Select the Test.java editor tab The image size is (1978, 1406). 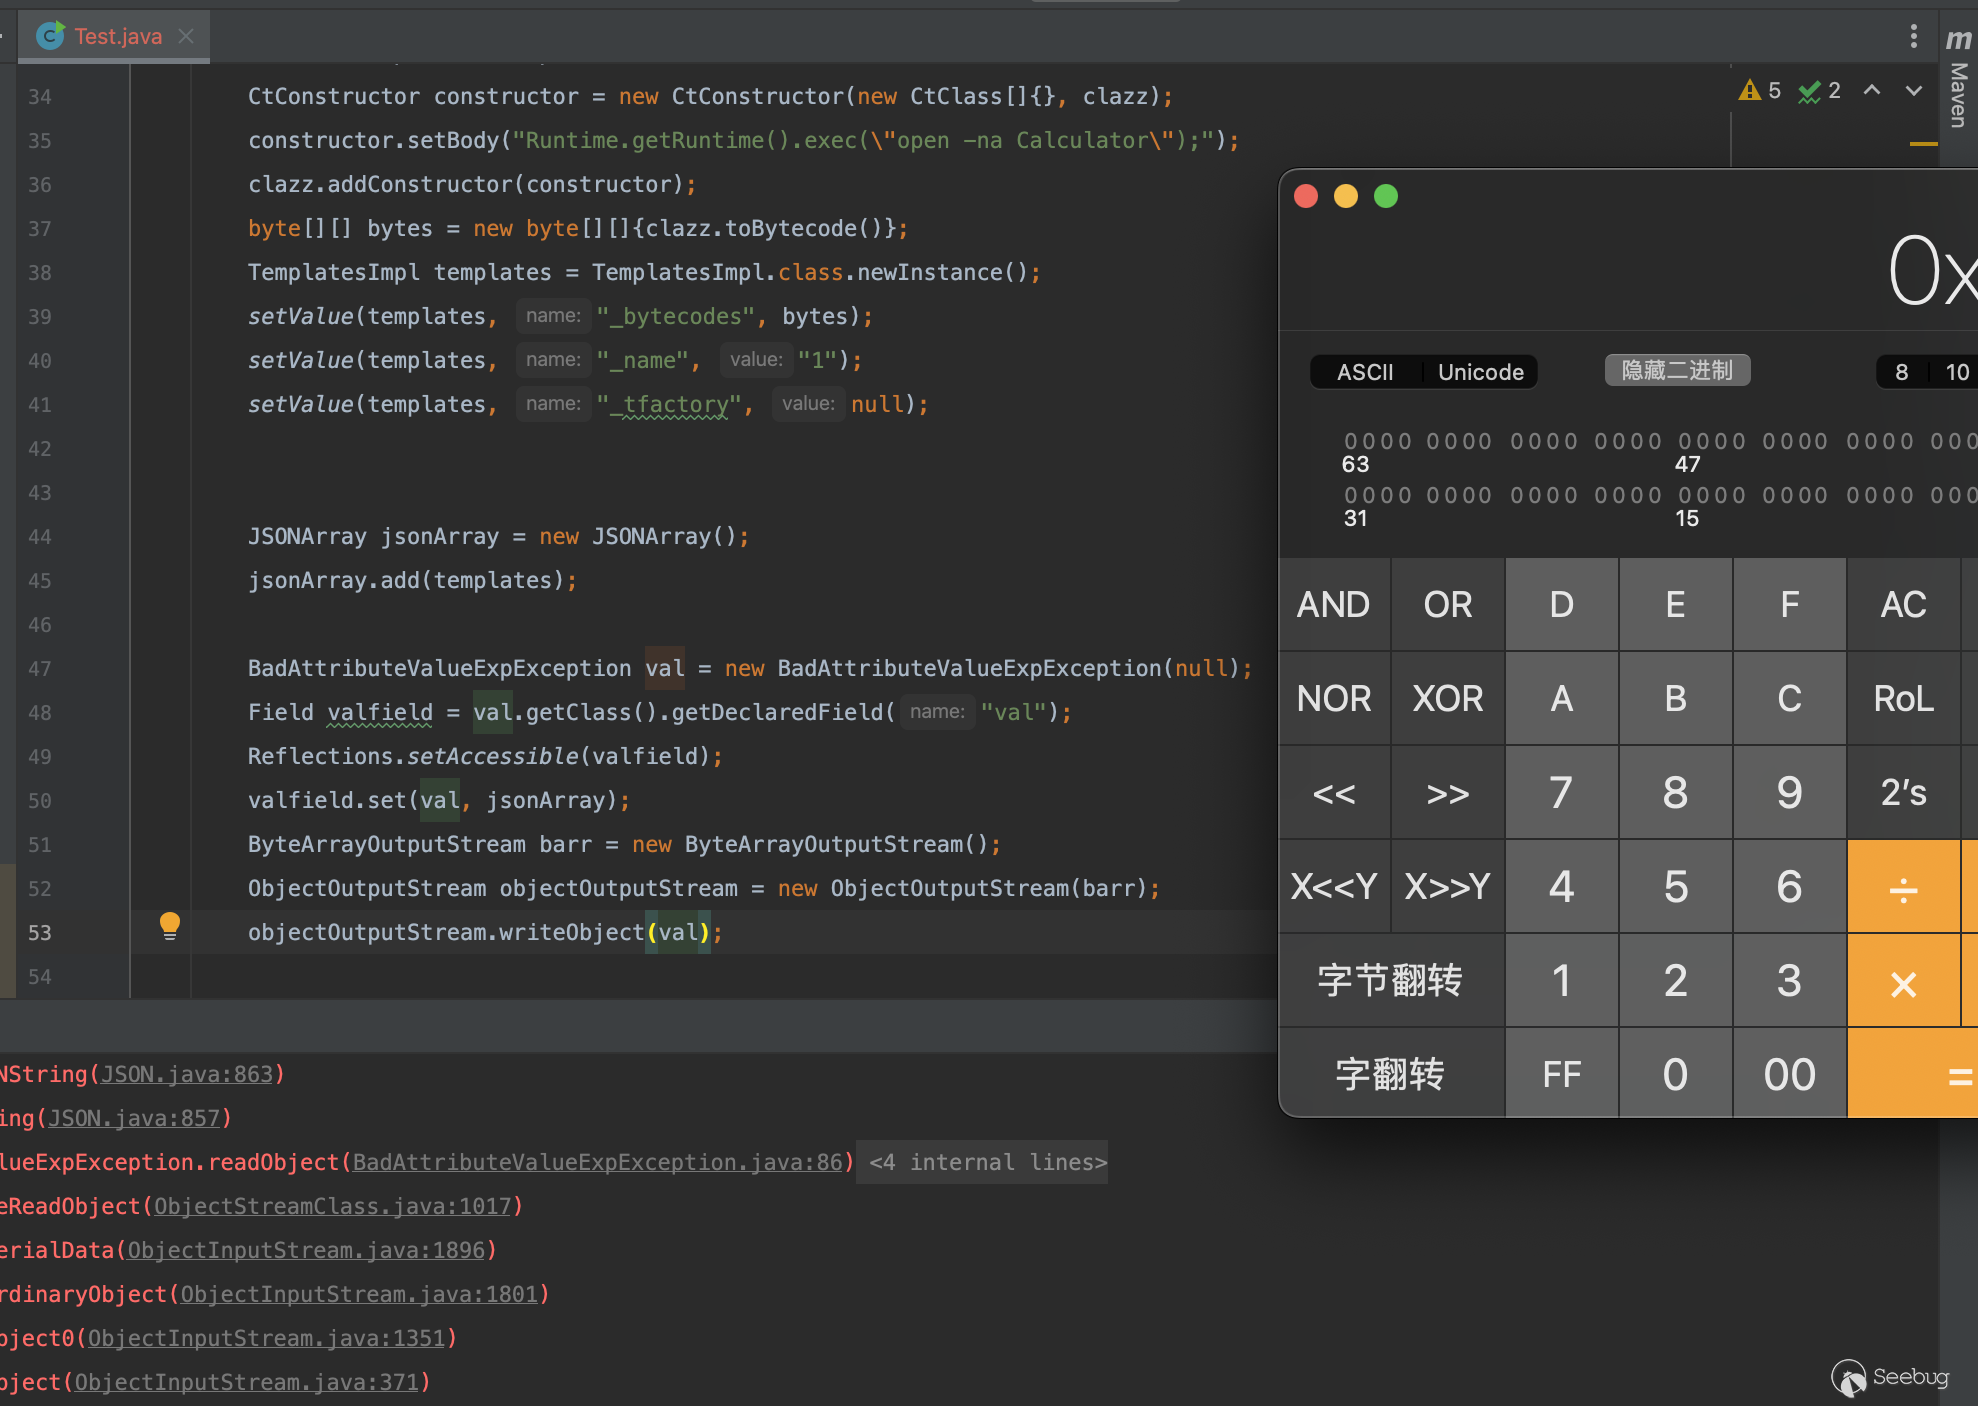[x=117, y=36]
